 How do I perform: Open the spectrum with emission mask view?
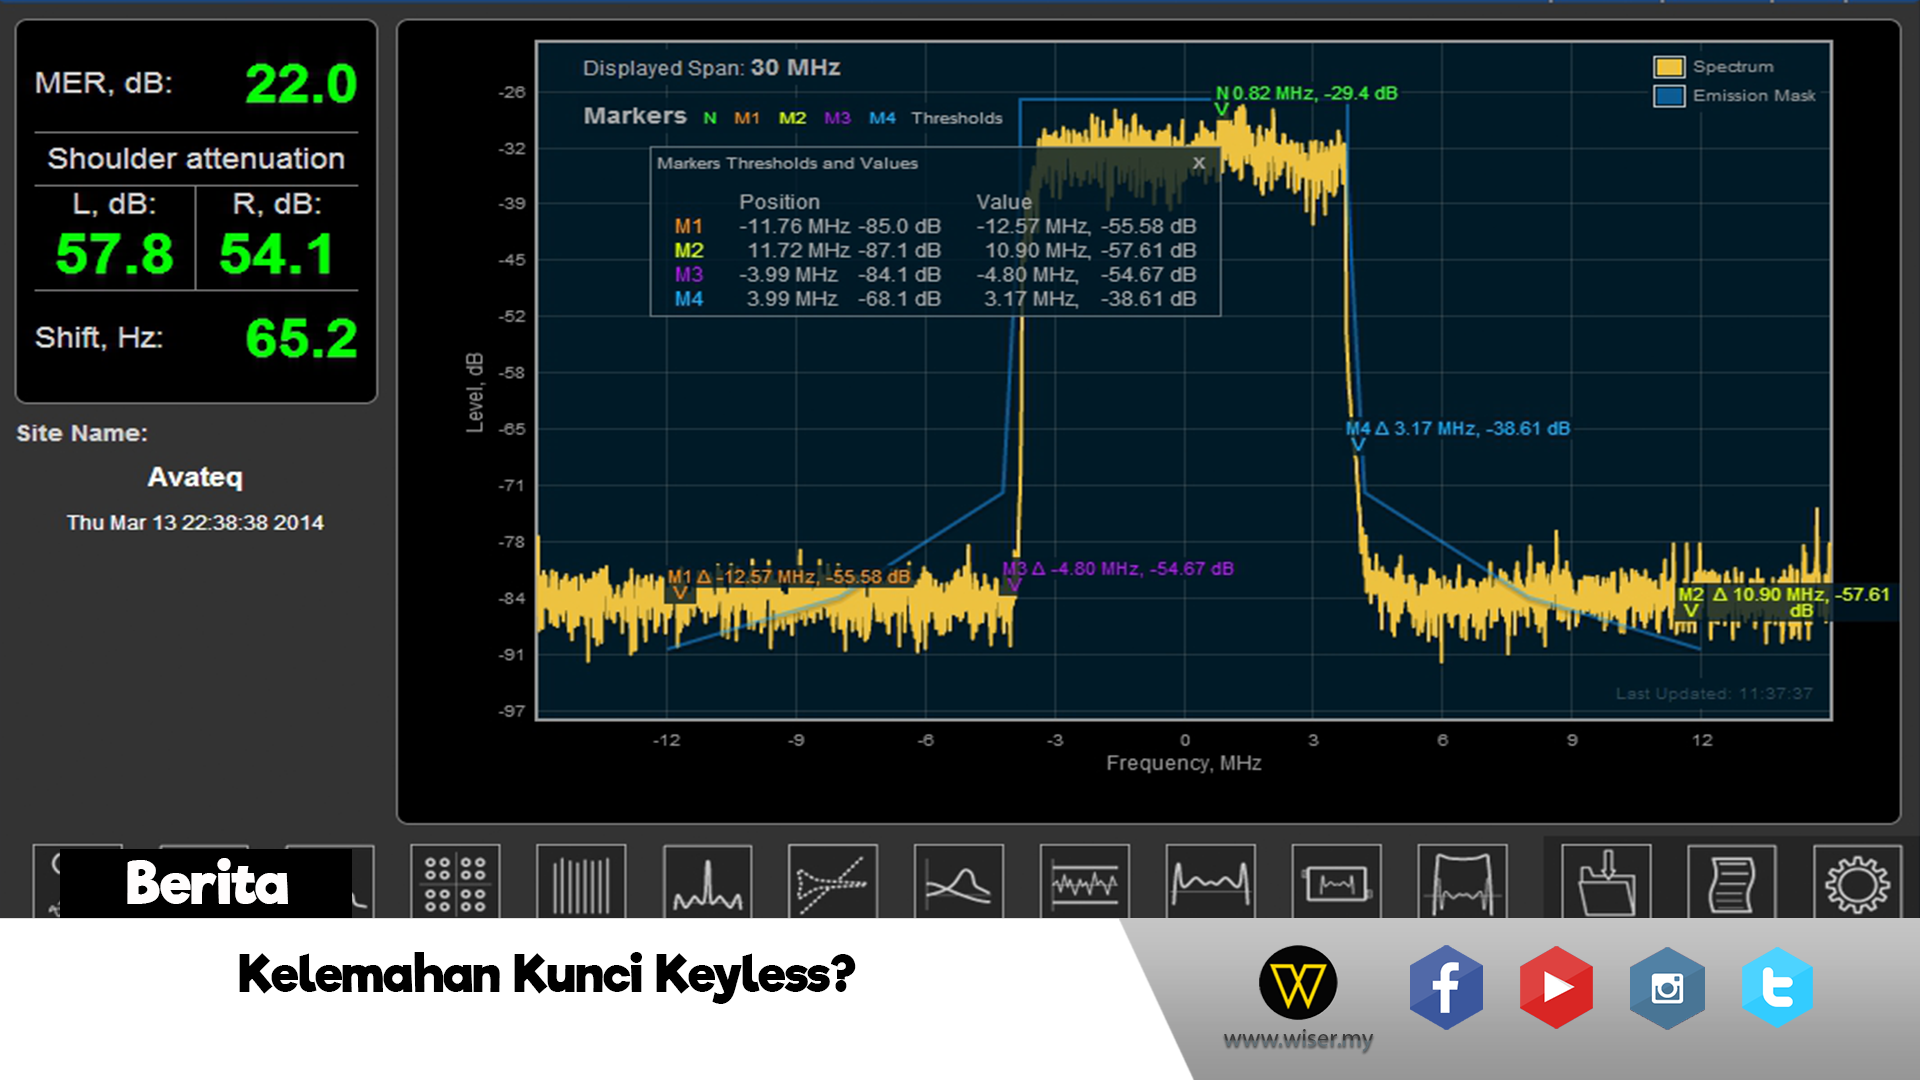pyautogui.click(x=1462, y=882)
